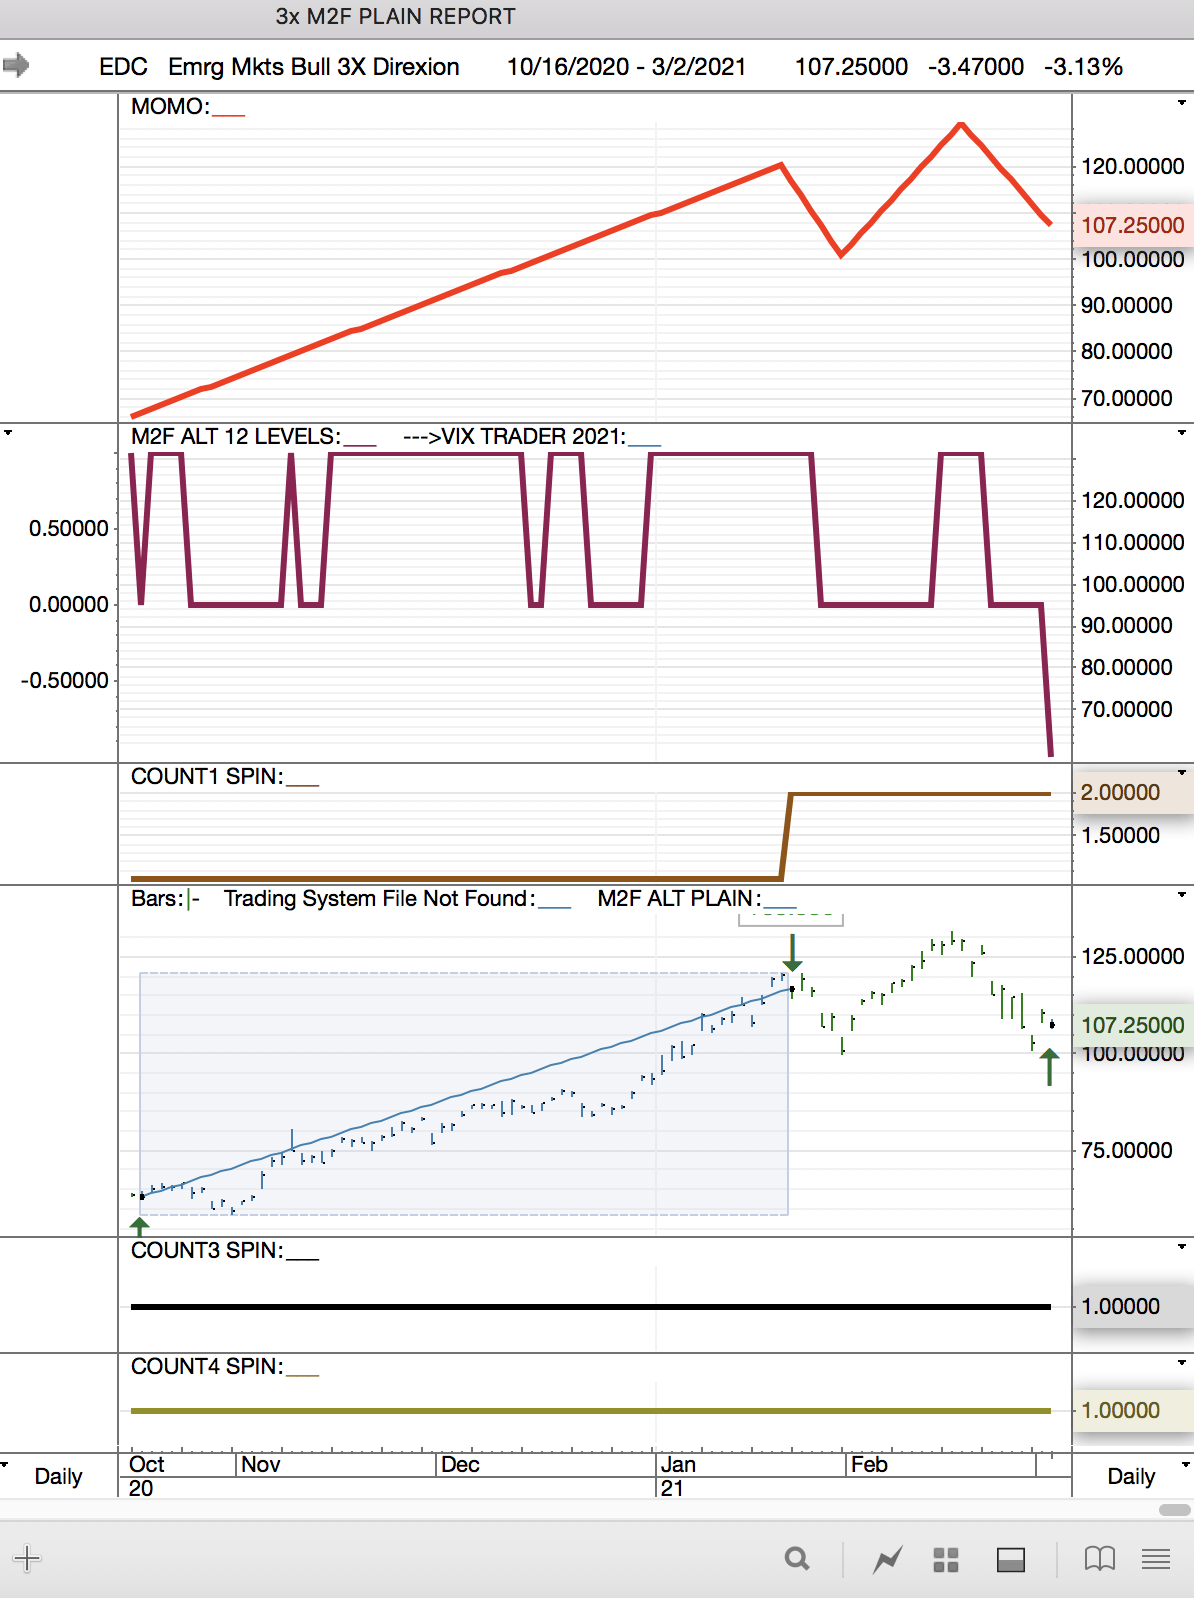Click the Feb date axis label
Viewport: 1194px width, 1598px height.
(869, 1464)
